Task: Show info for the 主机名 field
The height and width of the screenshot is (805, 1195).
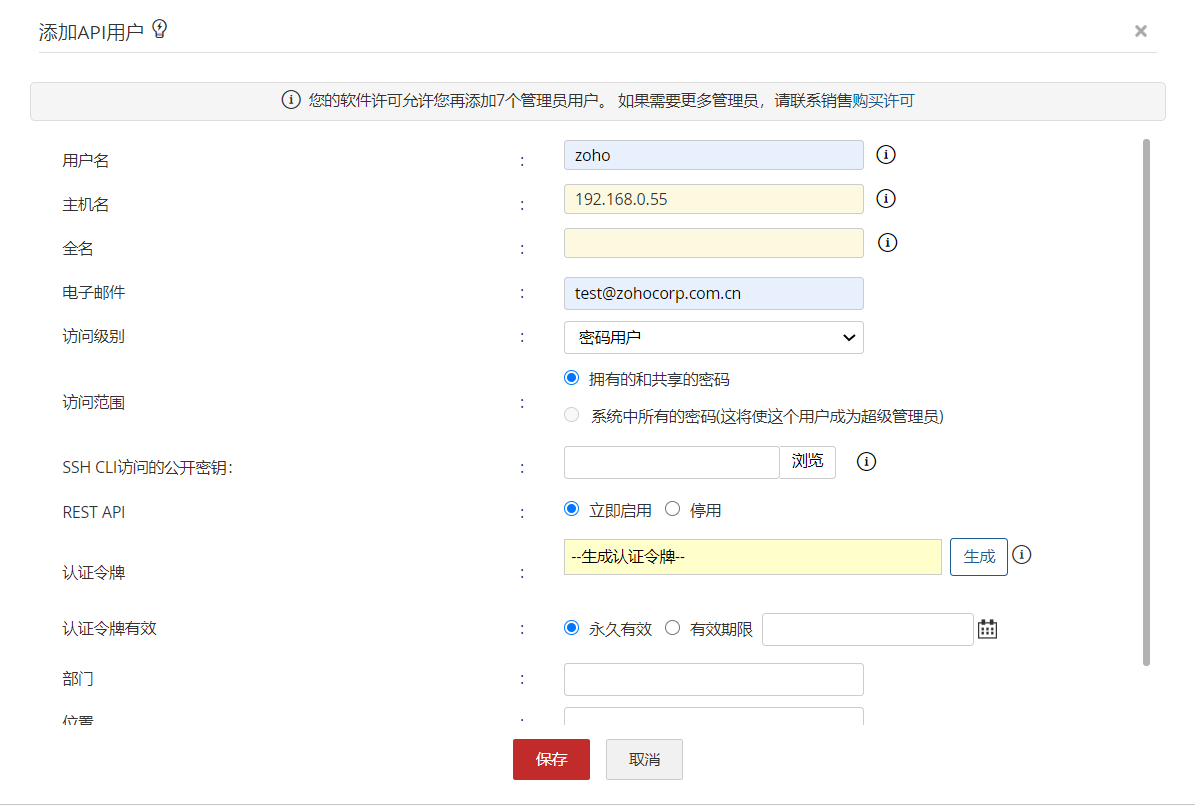Action: [x=886, y=199]
